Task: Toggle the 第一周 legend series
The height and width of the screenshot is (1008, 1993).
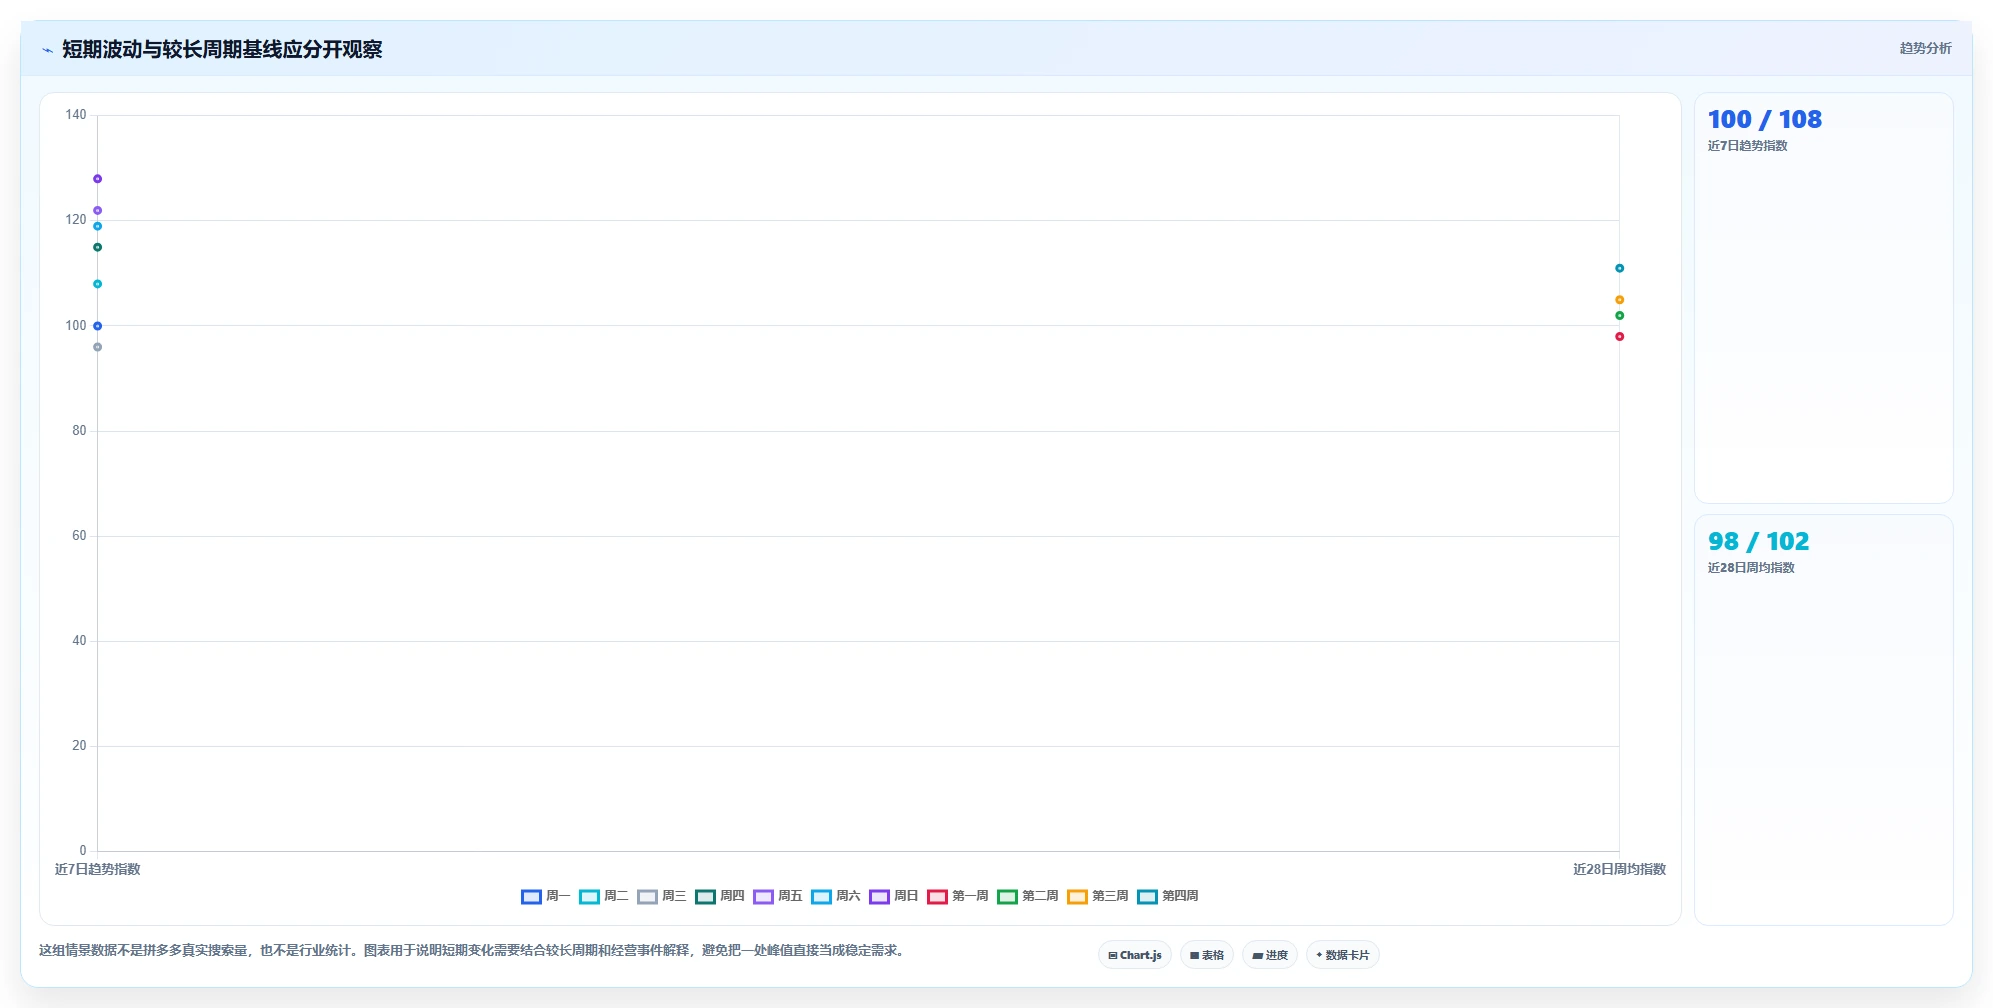Action: [x=958, y=896]
